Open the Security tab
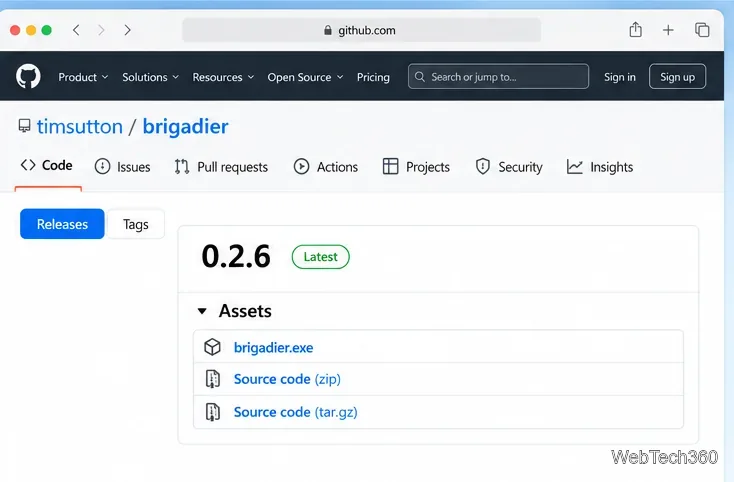Viewport: 734px width, 482px height. [508, 167]
